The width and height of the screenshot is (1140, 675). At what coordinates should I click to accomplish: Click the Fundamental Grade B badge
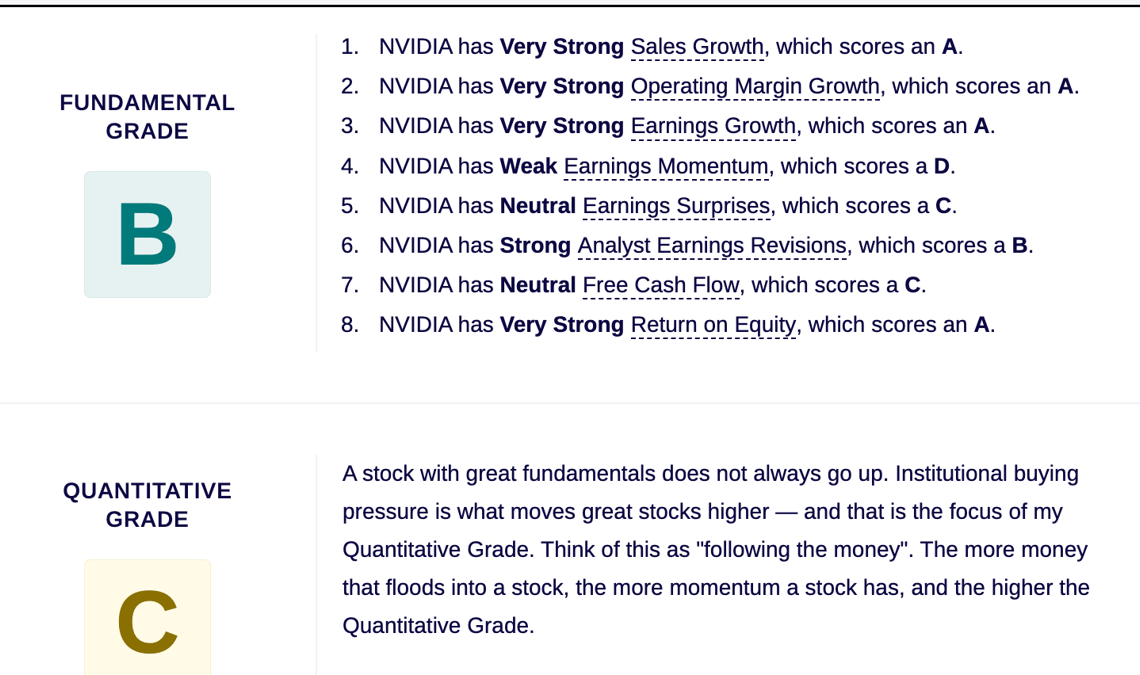pyautogui.click(x=148, y=234)
